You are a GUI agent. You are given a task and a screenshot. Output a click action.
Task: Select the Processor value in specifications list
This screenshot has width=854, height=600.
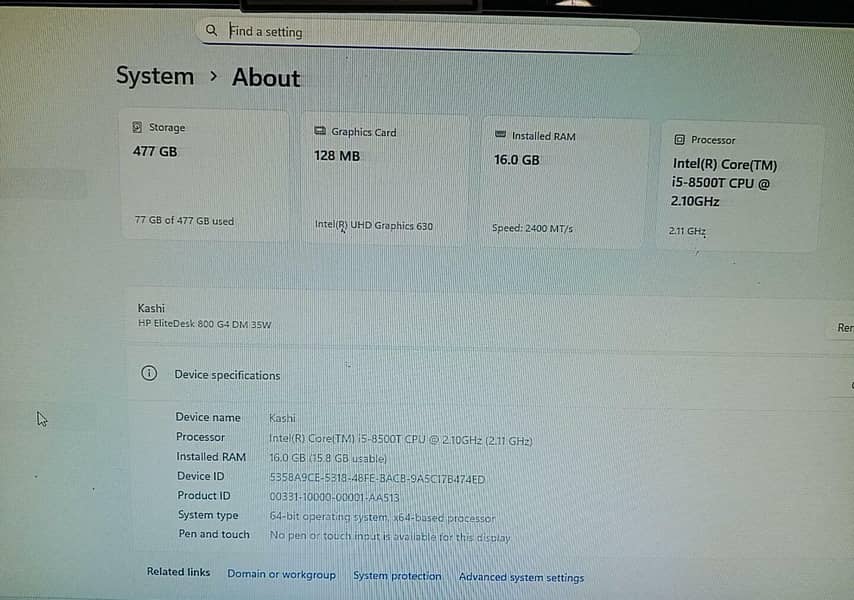click(x=400, y=439)
